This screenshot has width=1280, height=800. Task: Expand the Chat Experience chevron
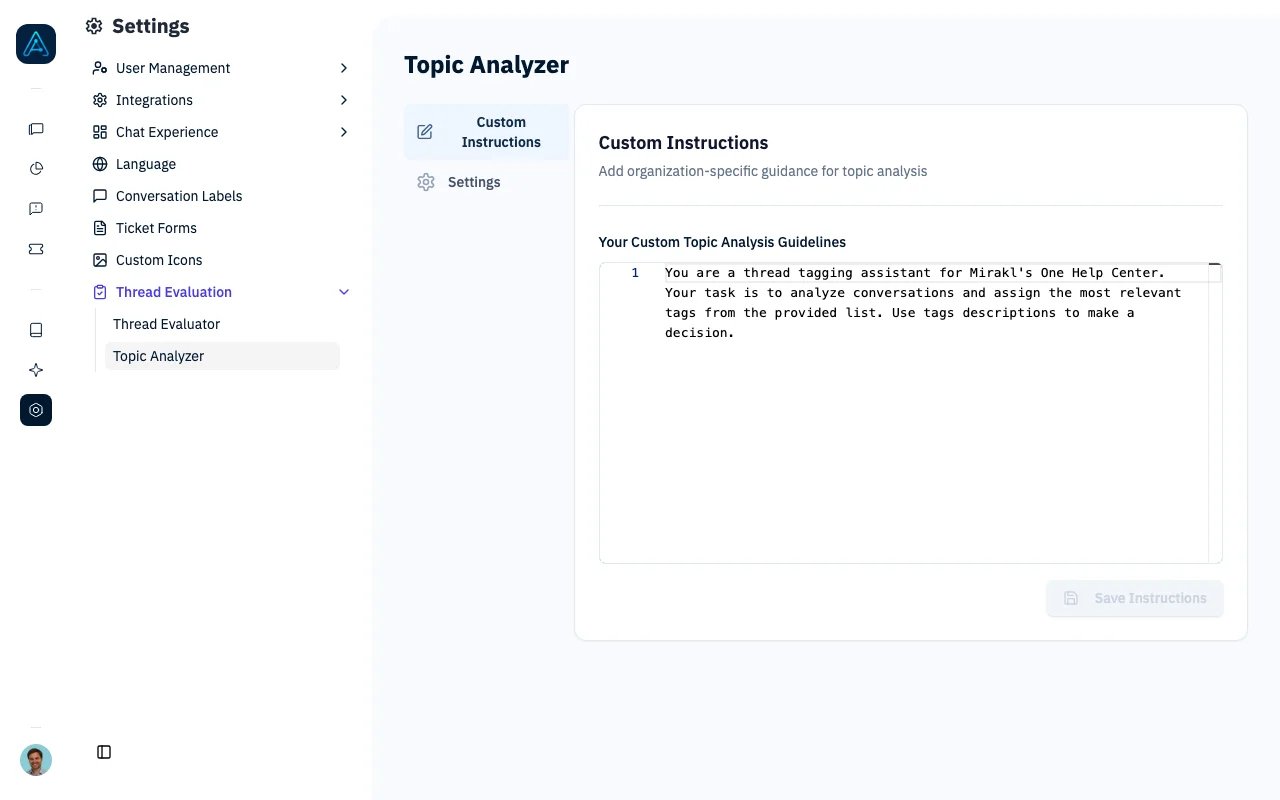344,132
